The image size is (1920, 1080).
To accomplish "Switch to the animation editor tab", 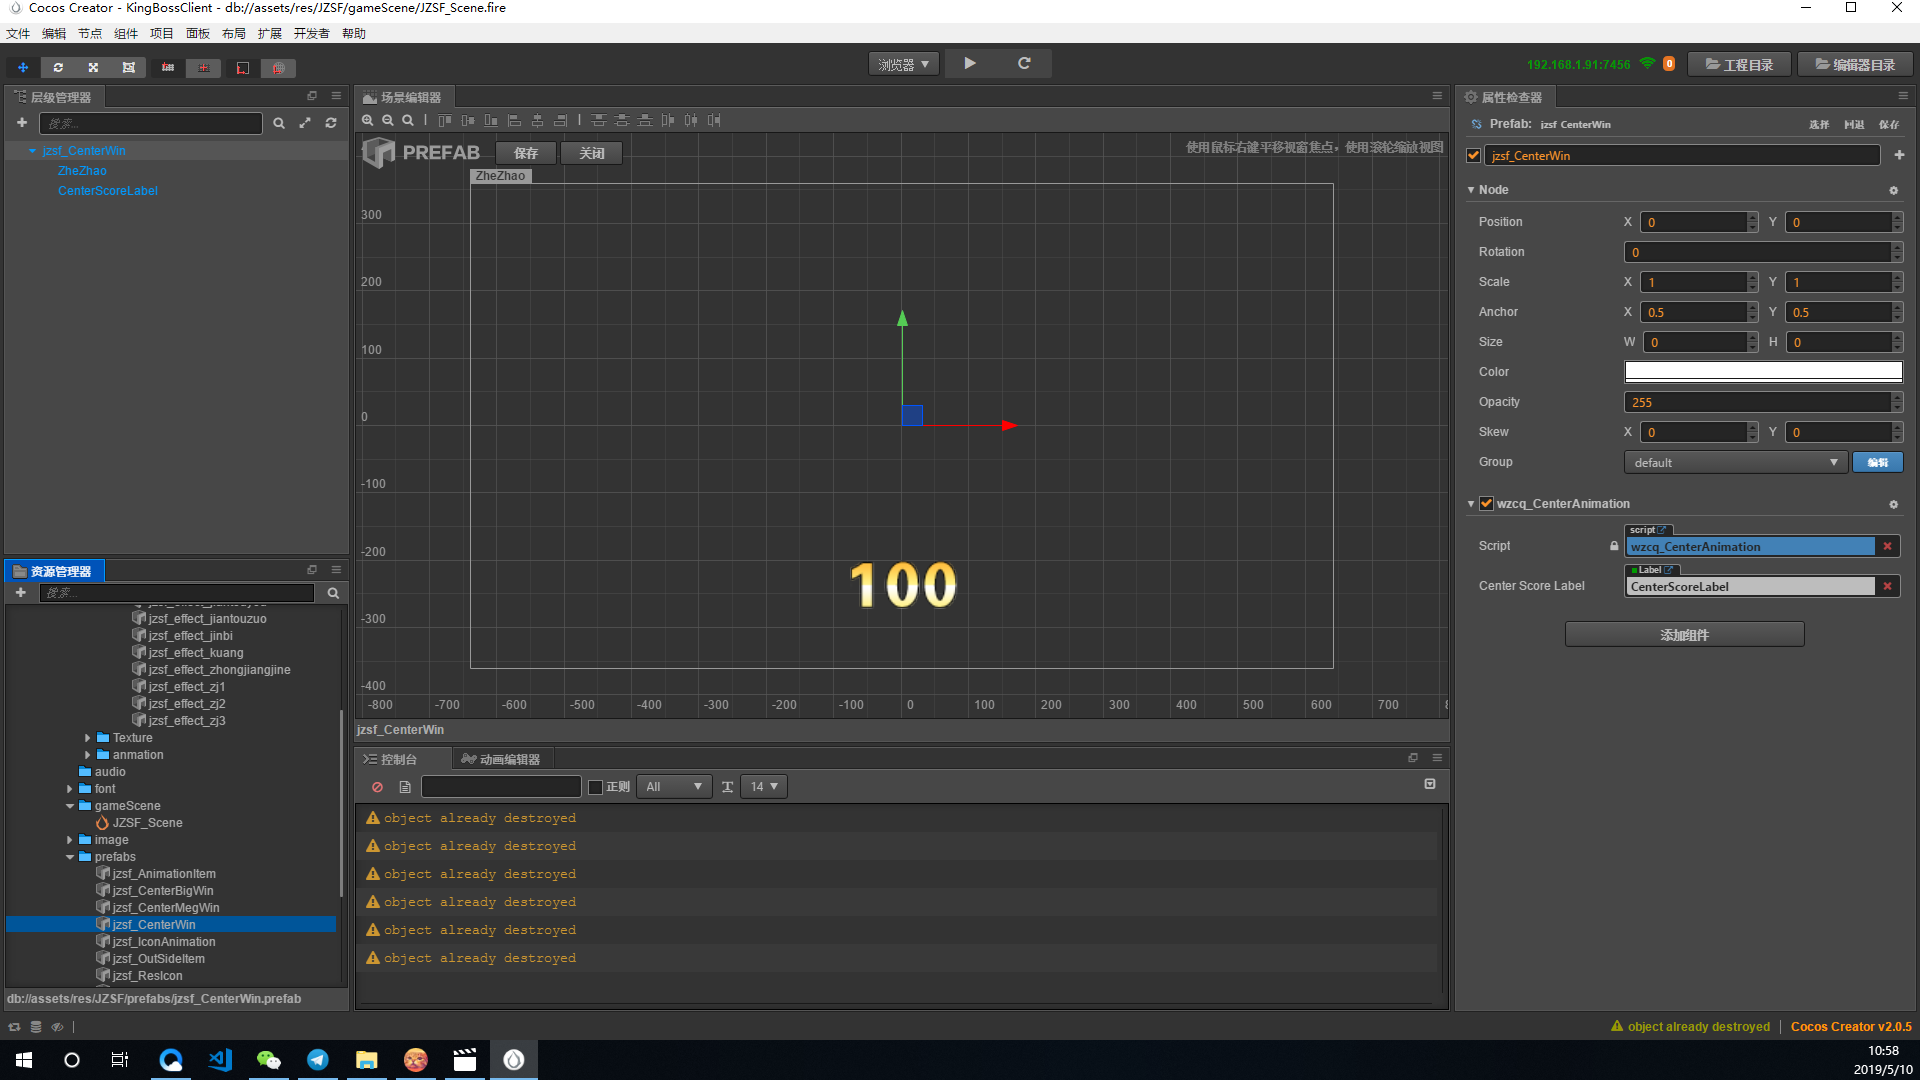I will coord(501,760).
